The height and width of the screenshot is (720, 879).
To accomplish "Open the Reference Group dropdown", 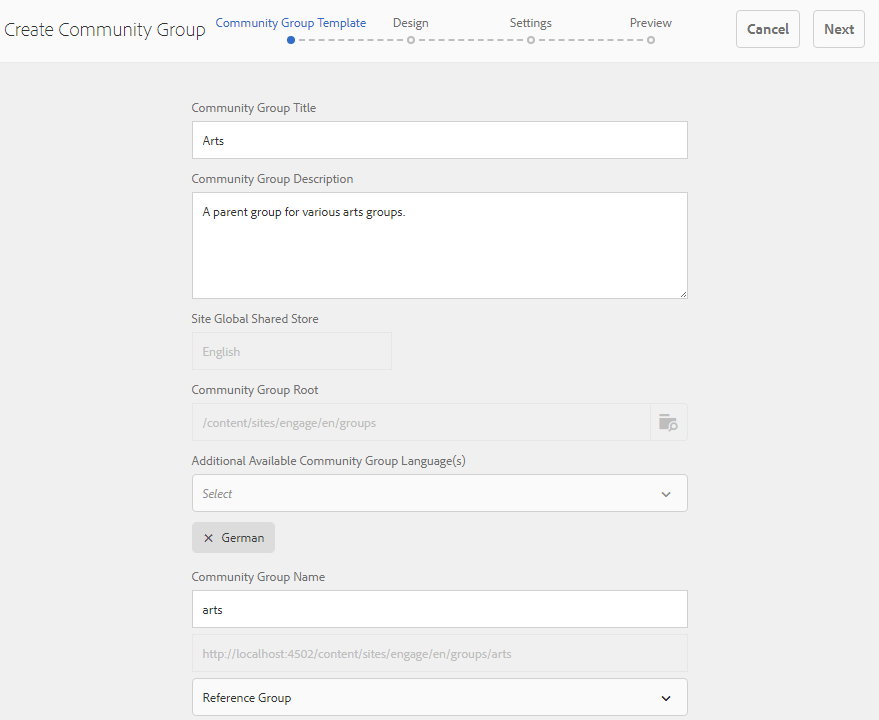I will (x=439, y=698).
